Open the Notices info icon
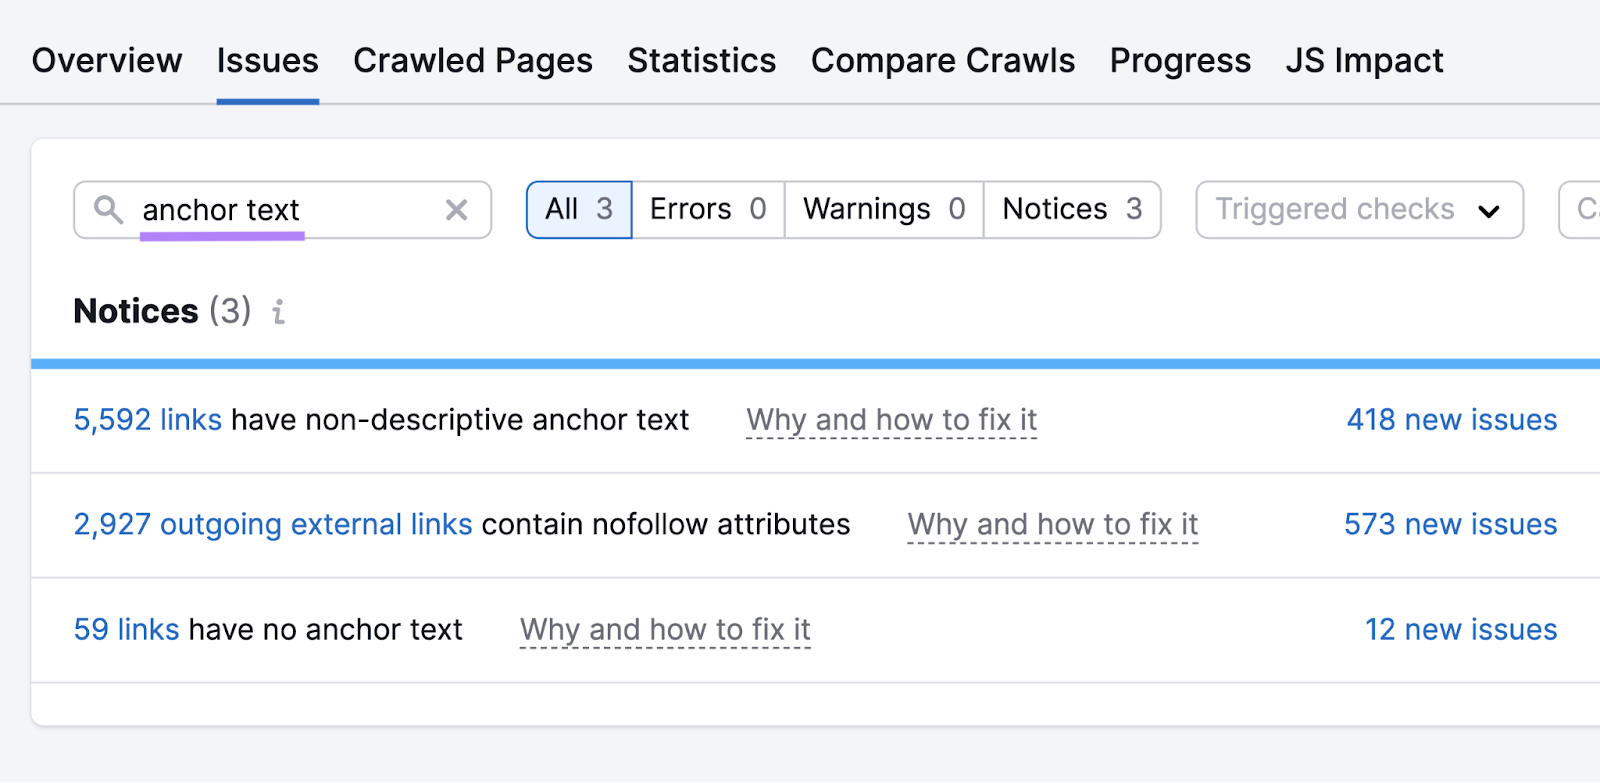 click(279, 312)
